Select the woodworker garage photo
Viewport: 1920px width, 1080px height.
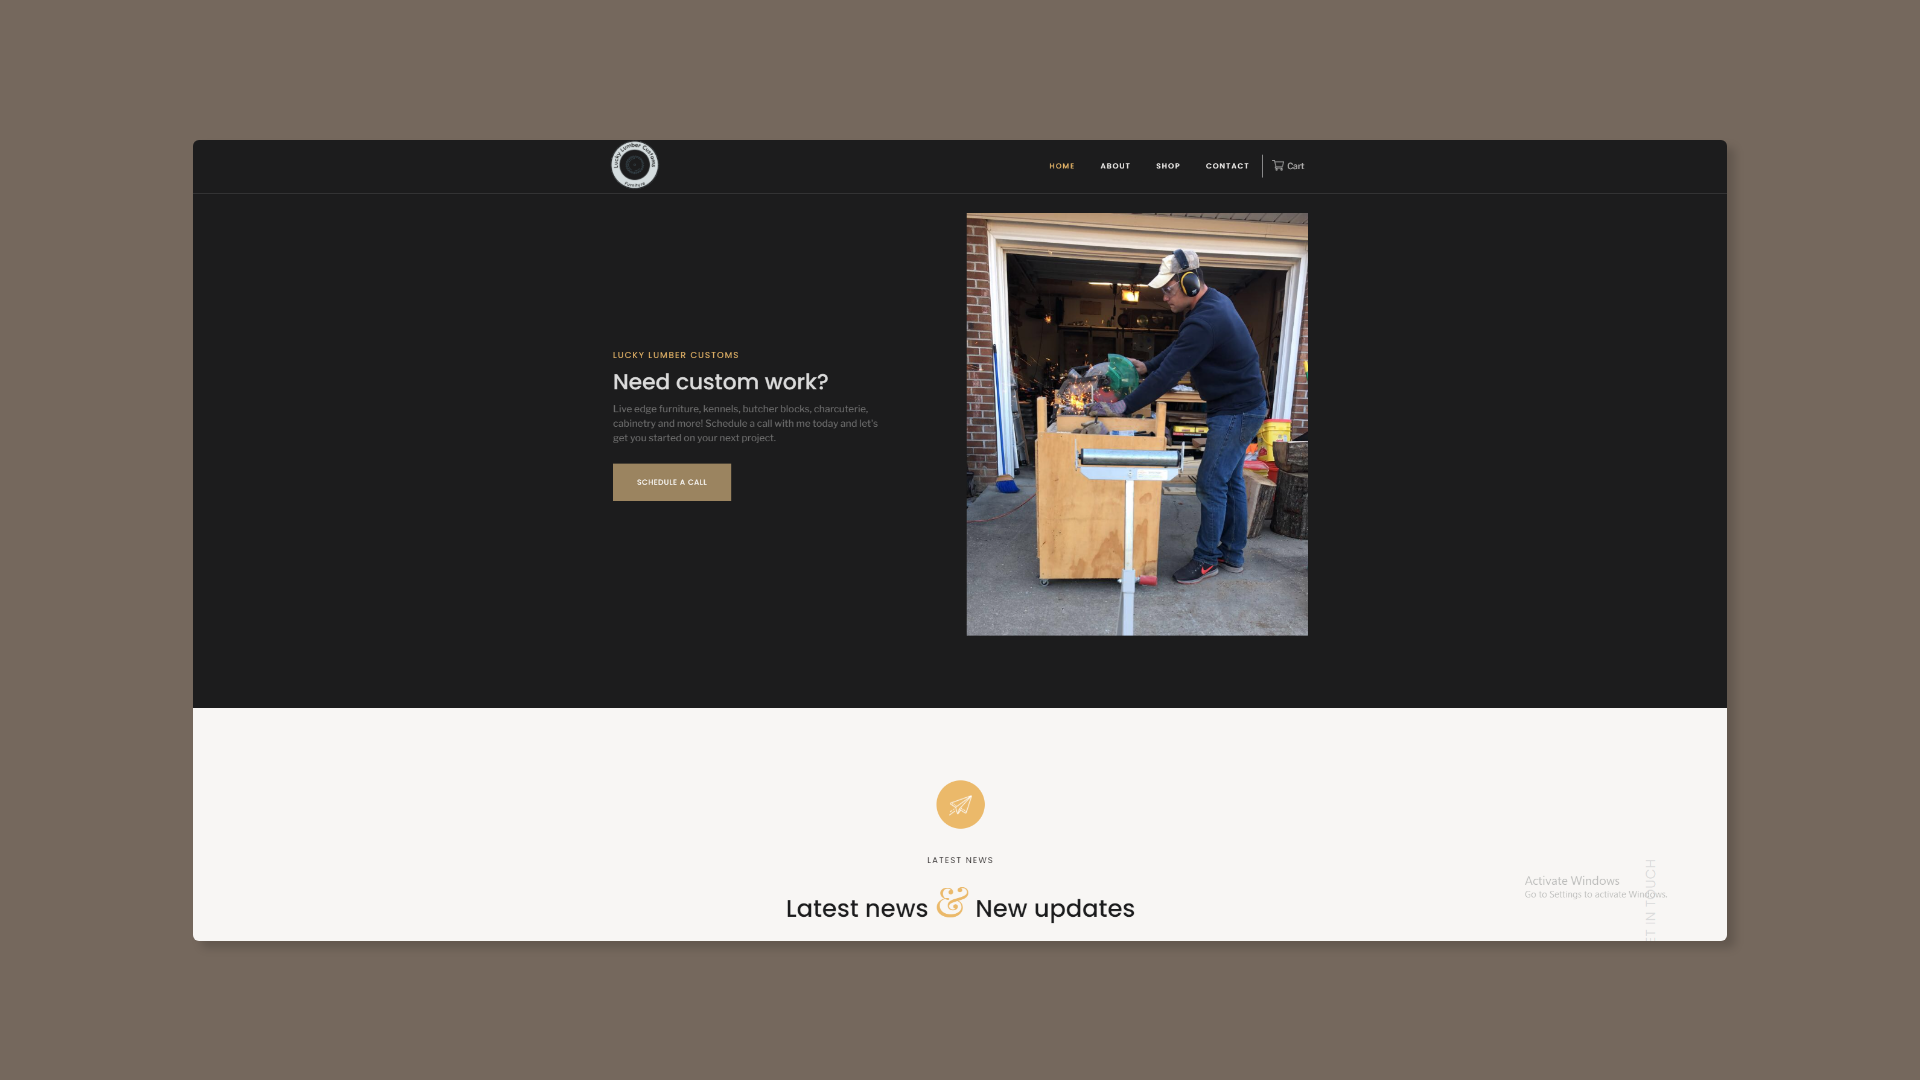click(1137, 424)
